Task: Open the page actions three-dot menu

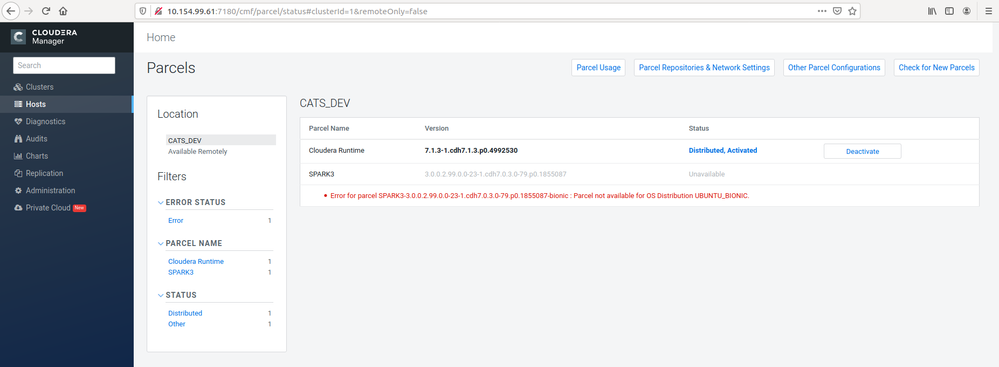Action: coord(823,11)
